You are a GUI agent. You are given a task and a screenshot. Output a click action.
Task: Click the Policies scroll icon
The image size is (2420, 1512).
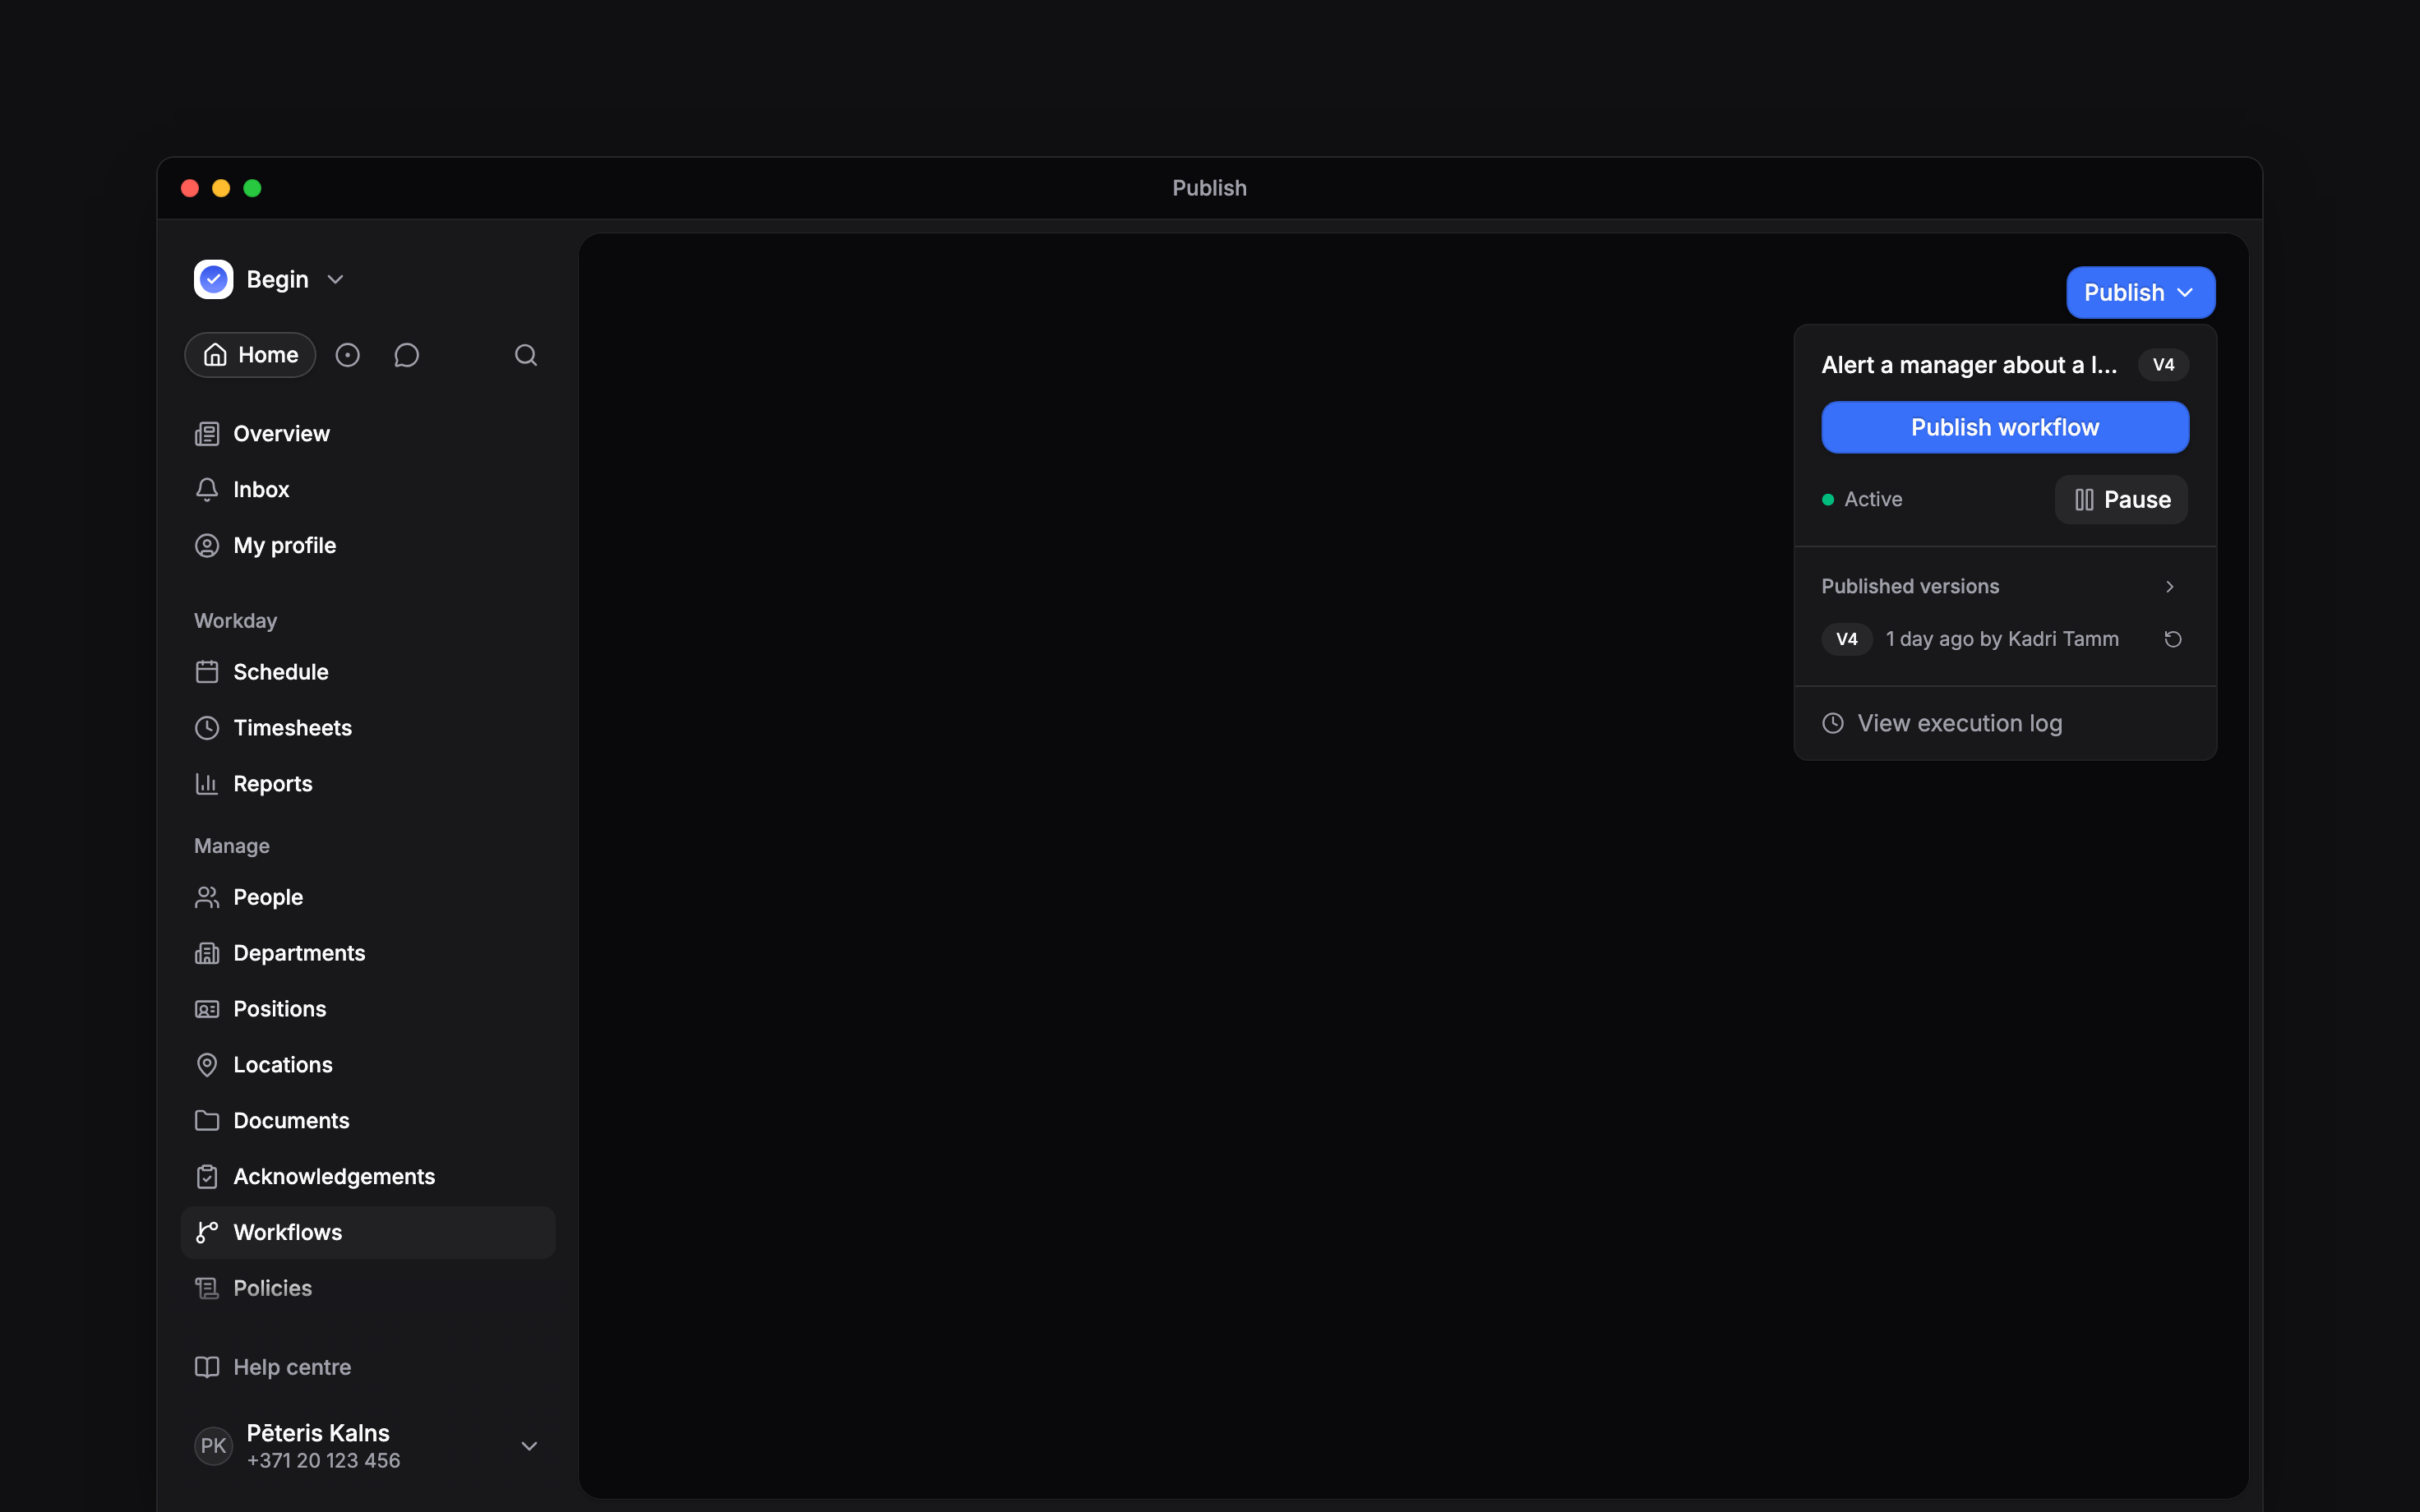[x=207, y=1289]
